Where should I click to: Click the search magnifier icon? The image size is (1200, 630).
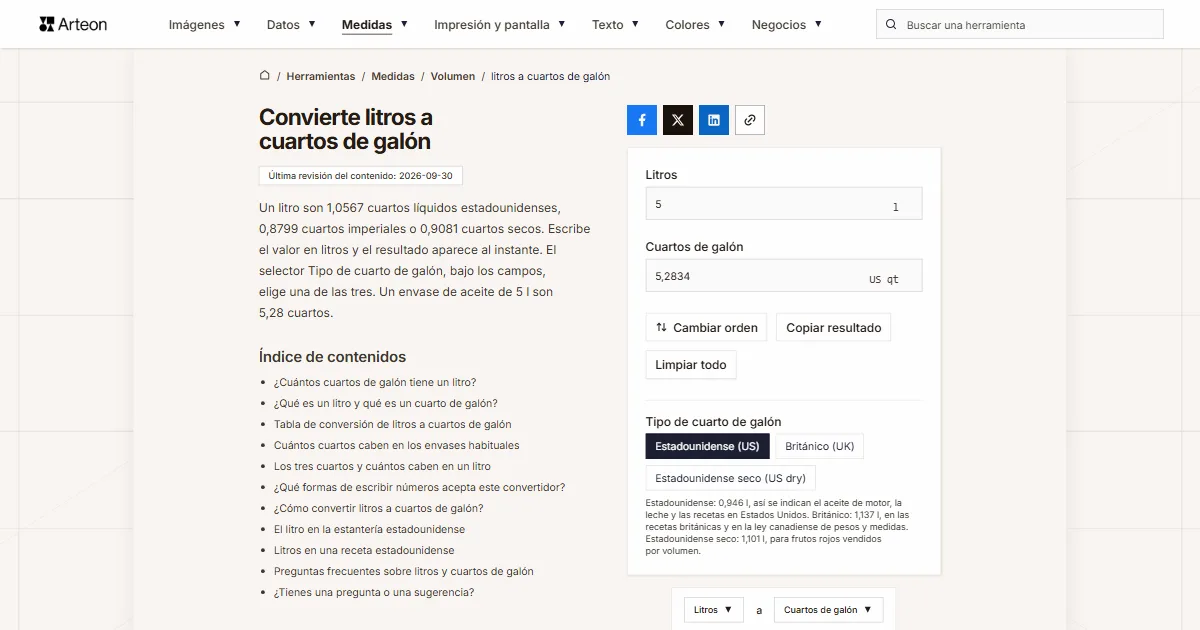(891, 25)
